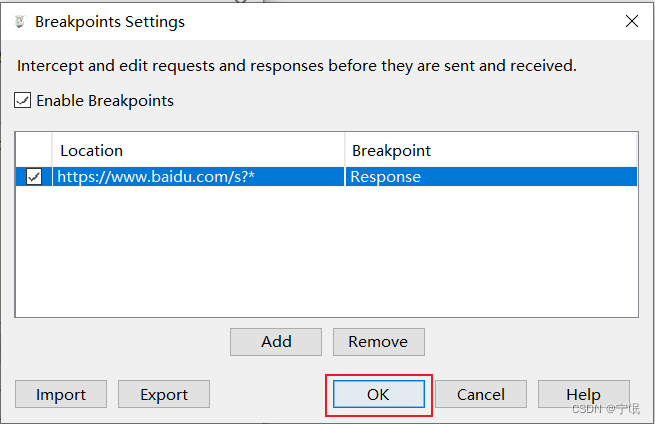Cancel the breakpoints dialog

click(481, 394)
